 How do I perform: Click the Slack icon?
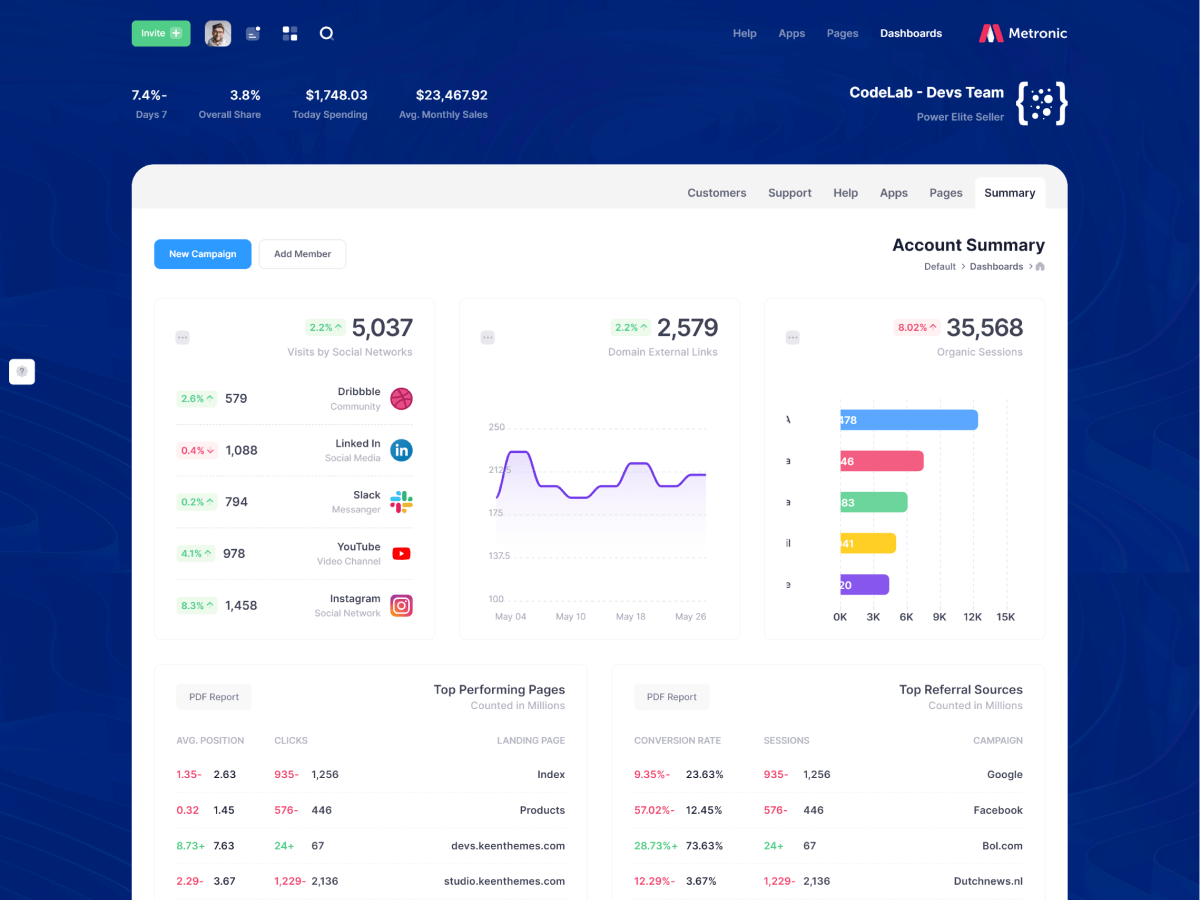point(401,502)
